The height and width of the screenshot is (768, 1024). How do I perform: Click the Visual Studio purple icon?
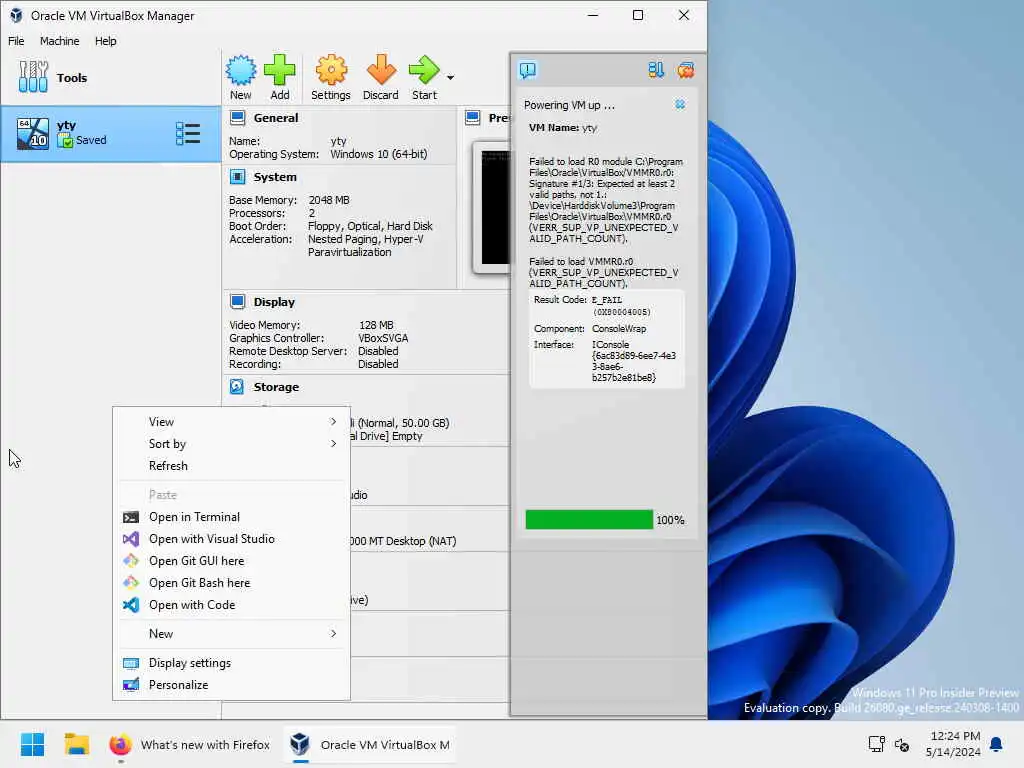pos(131,539)
